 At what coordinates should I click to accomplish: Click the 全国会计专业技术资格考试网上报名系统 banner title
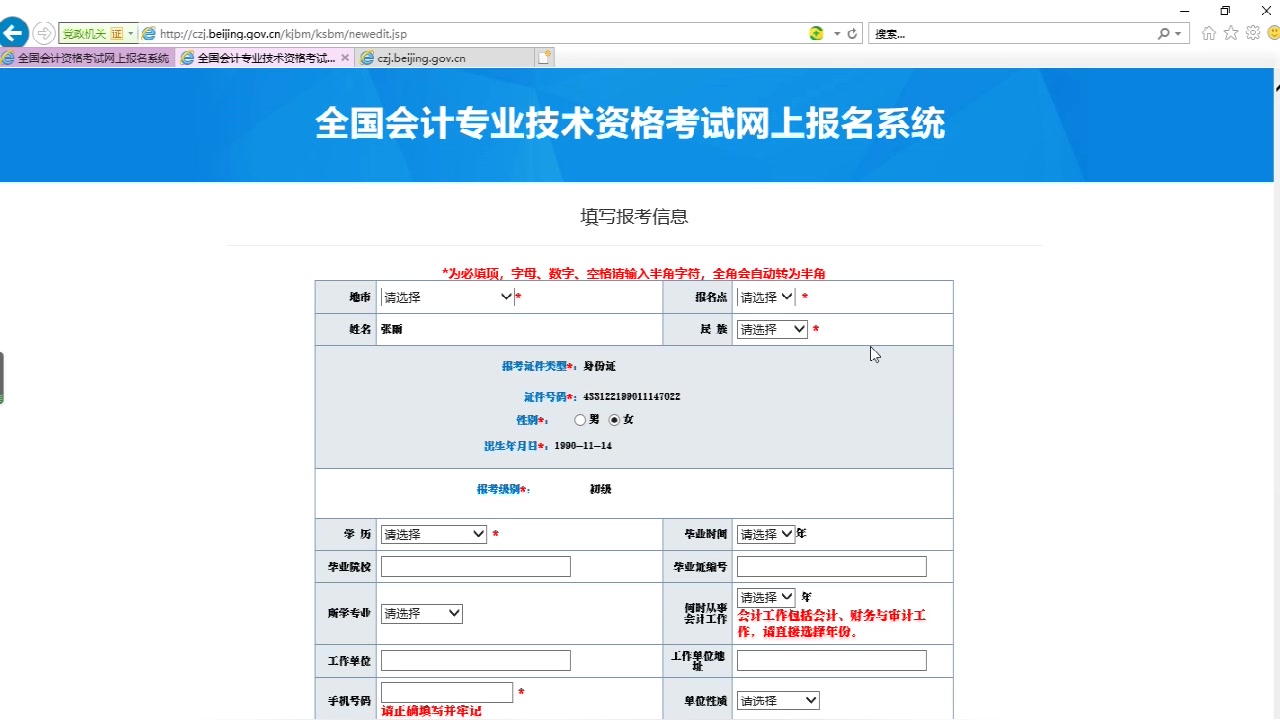(x=630, y=124)
